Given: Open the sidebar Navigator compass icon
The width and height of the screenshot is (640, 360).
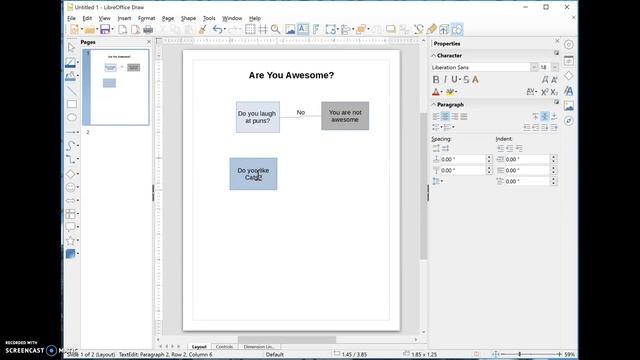Looking at the screenshot, I should (x=569, y=121).
